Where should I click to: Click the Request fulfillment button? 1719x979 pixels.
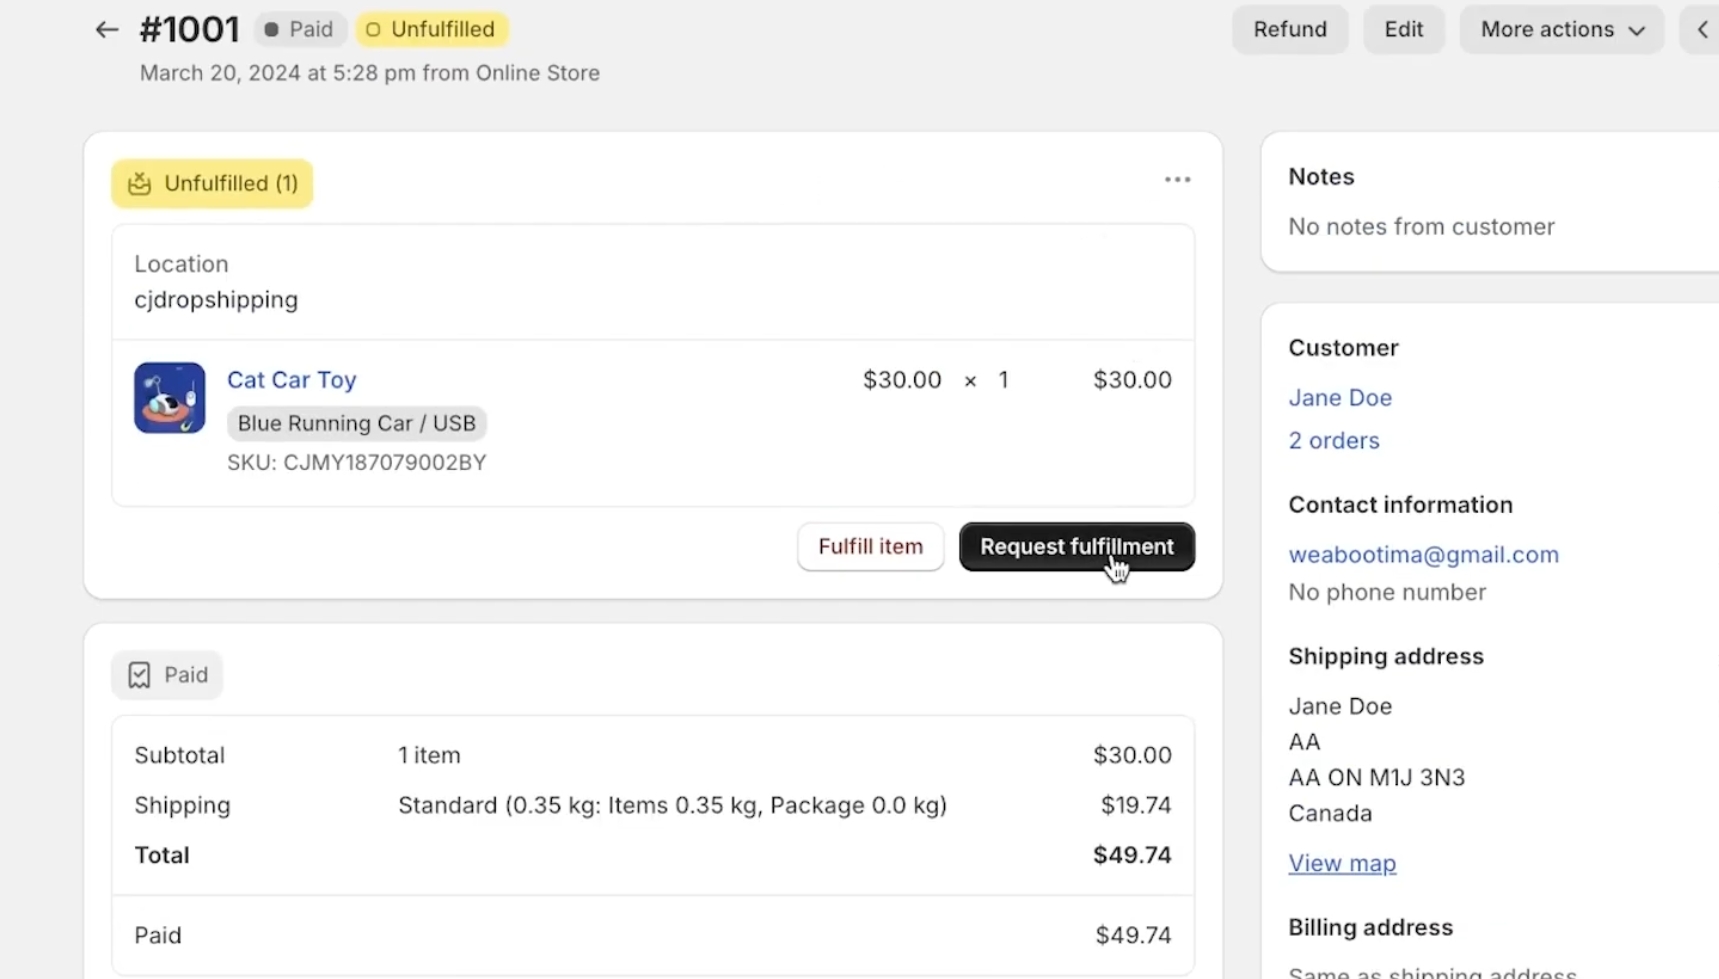pos(1076,547)
